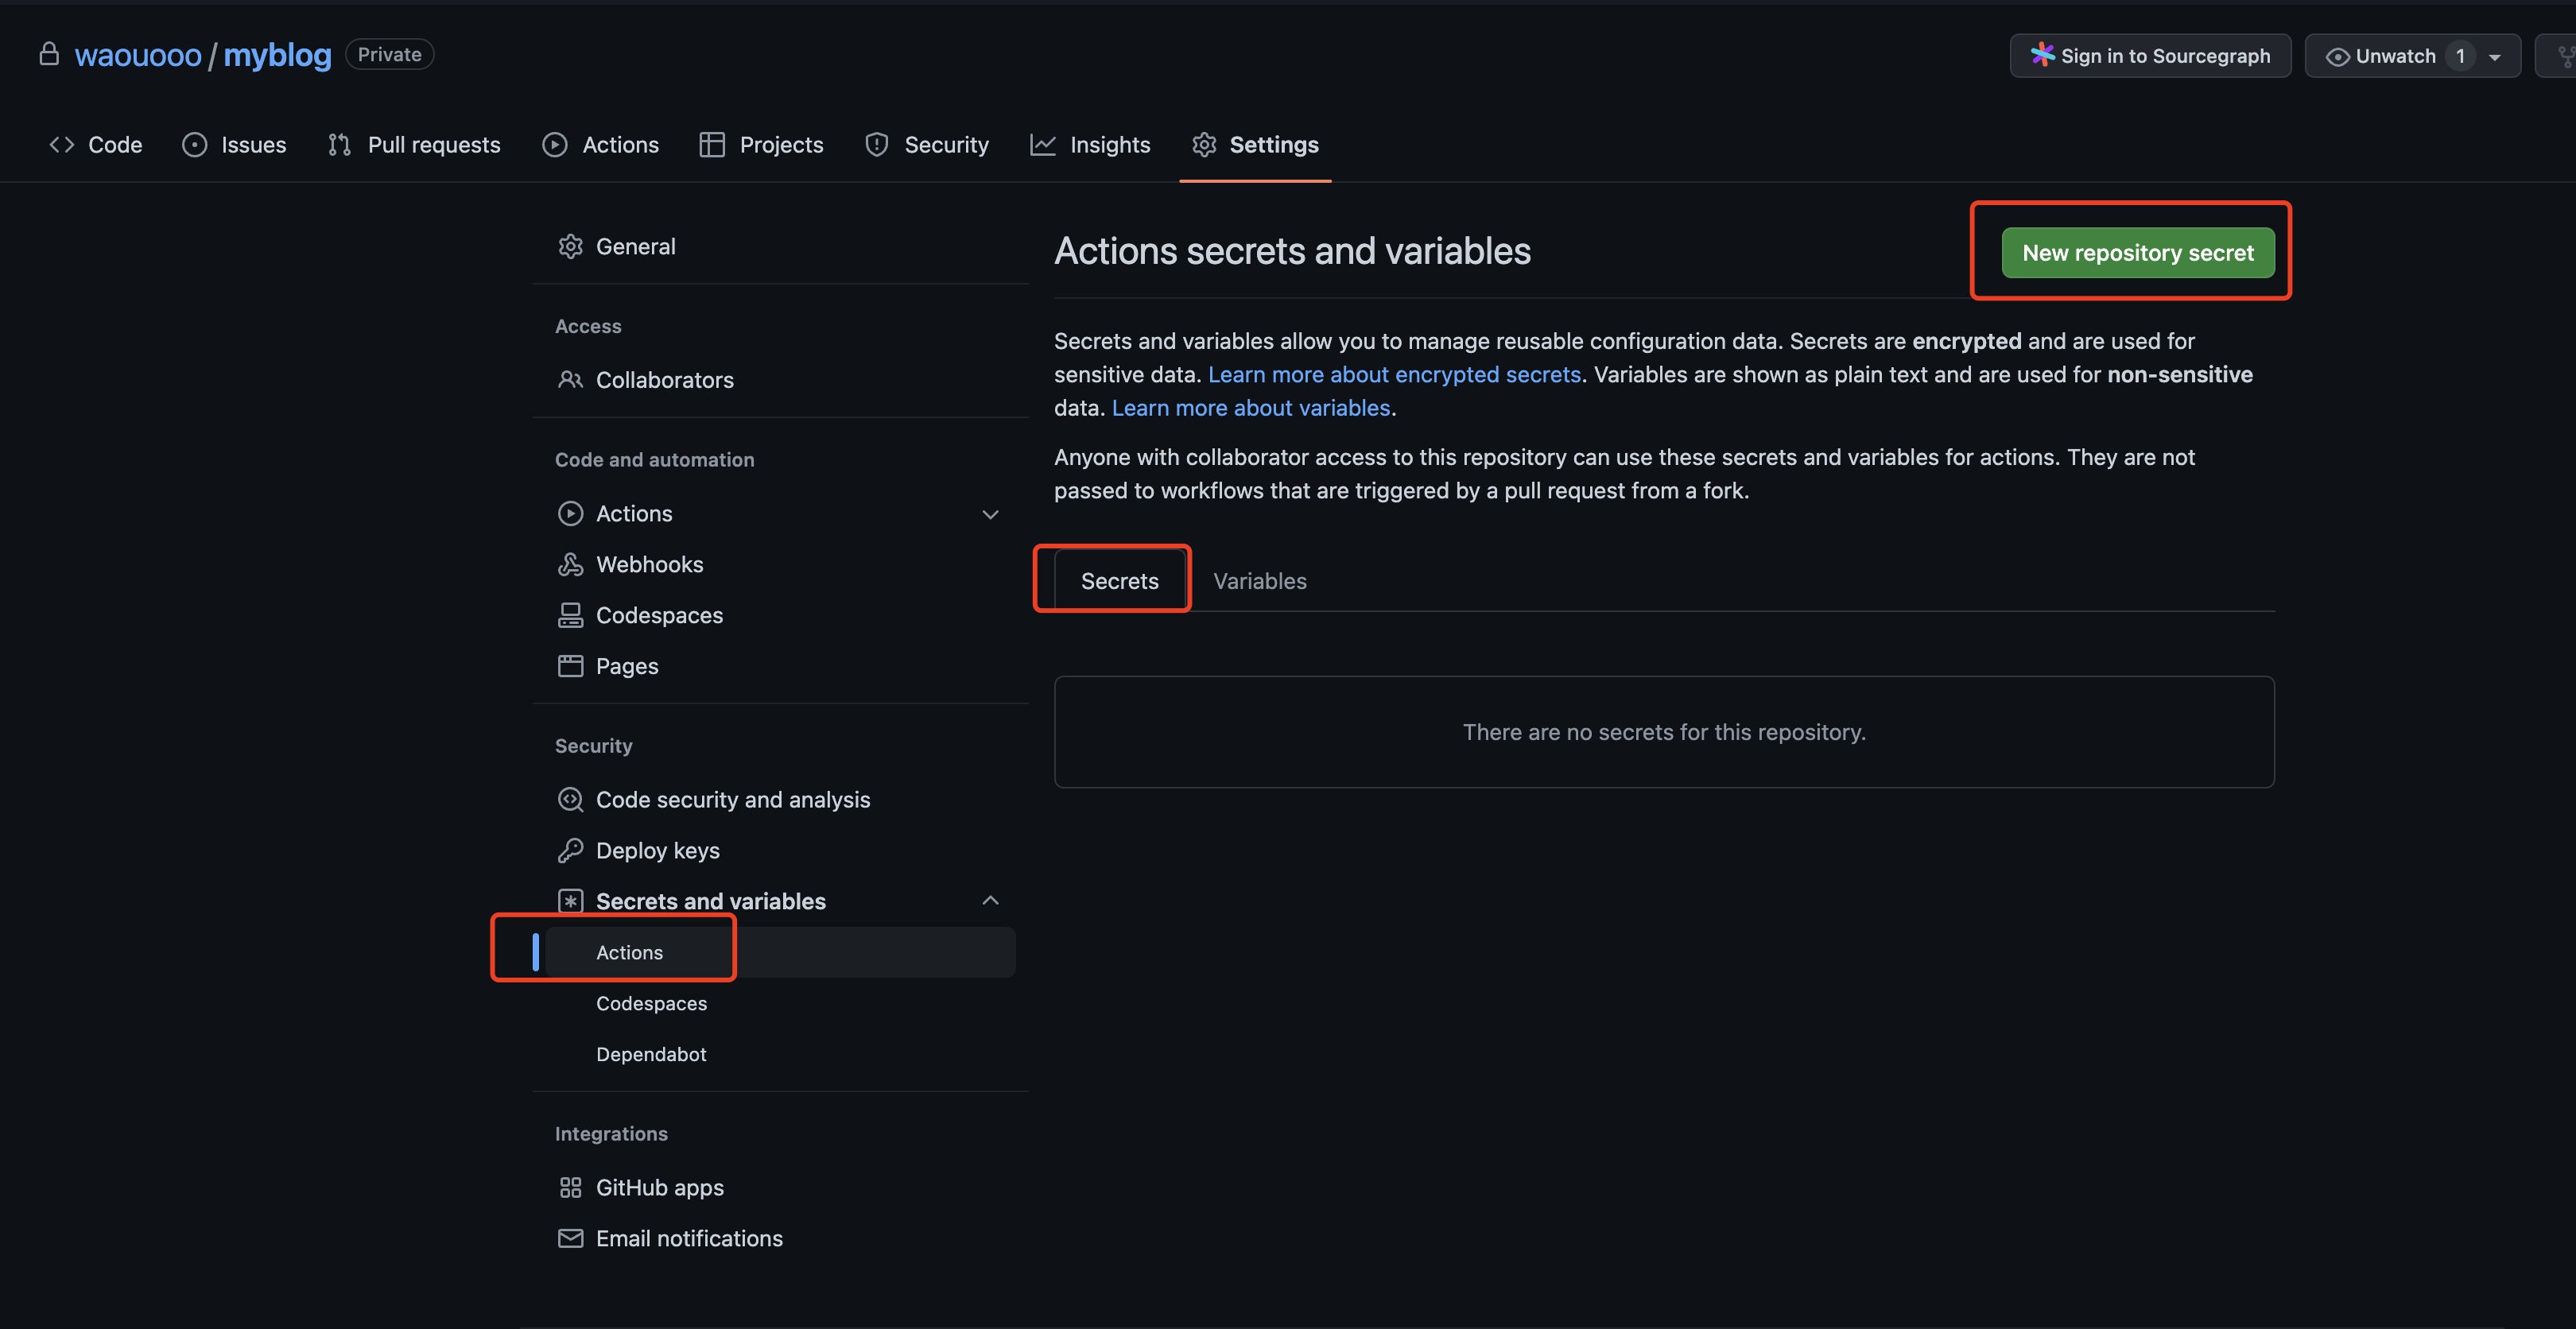This screenshot has width=2576, height=1329.
Task: Click the Pages browser icon
Action: [x=570, y=666]
